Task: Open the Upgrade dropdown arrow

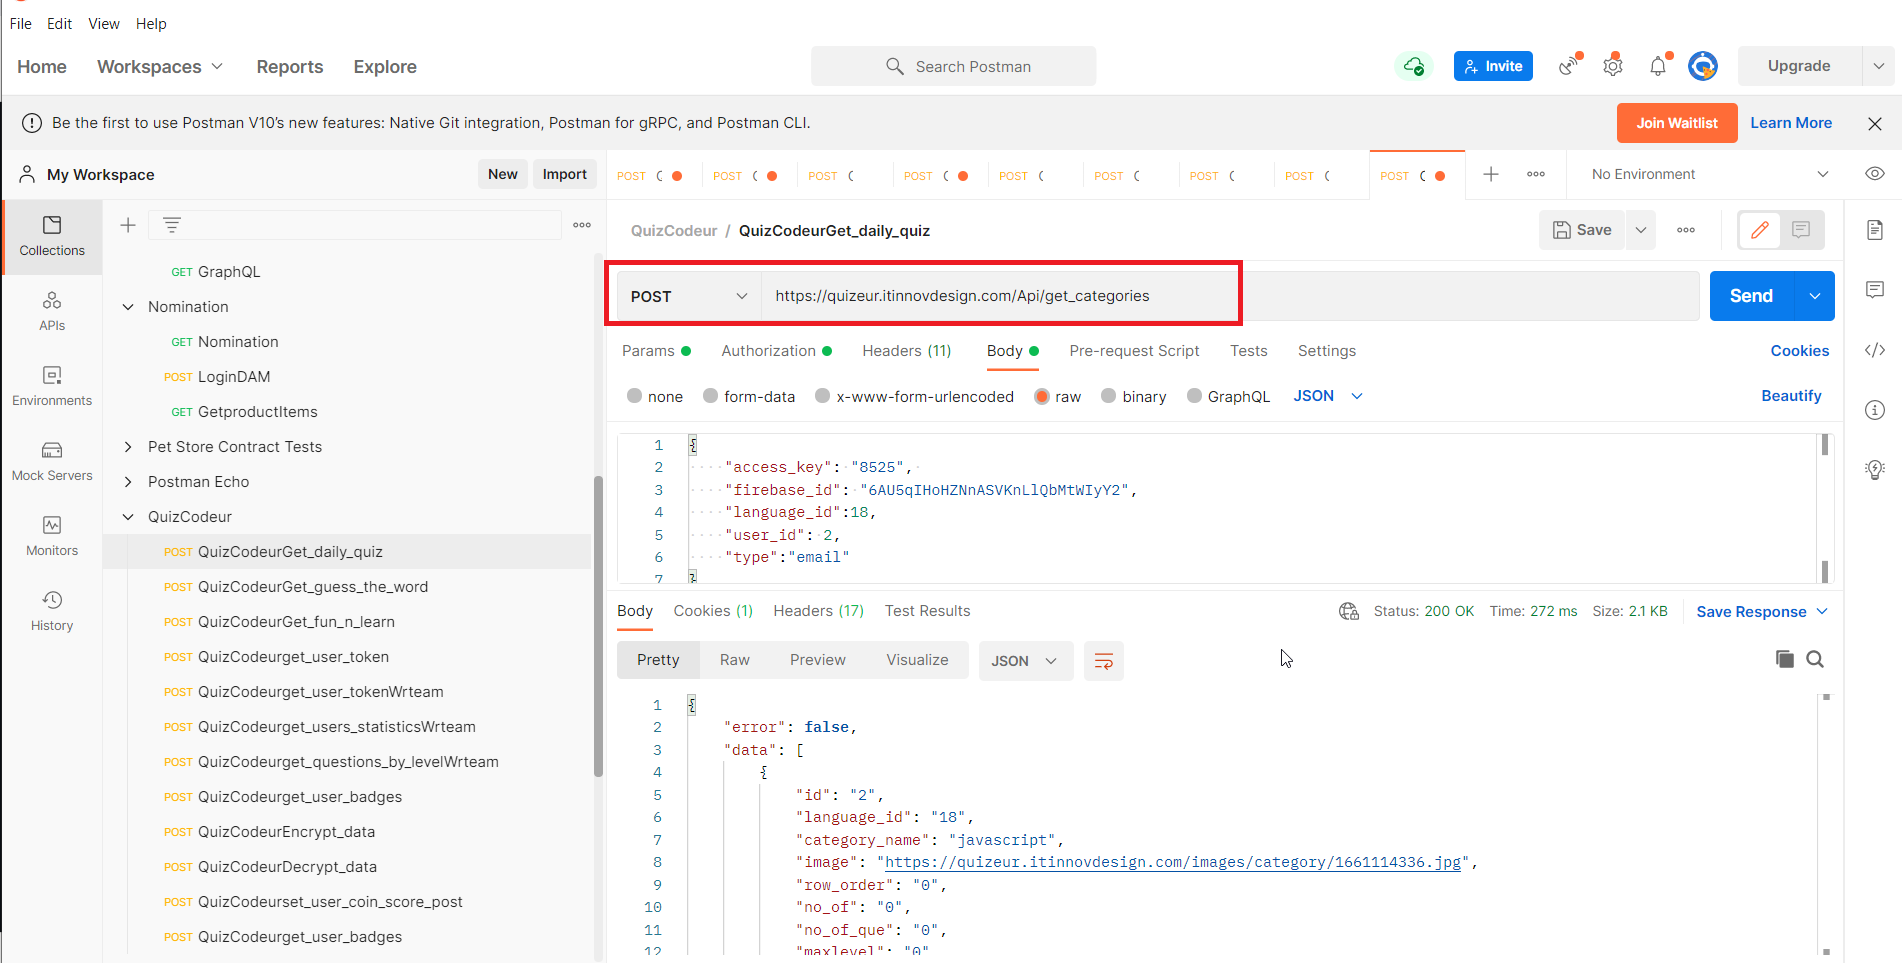Action: click(1879, 66)
